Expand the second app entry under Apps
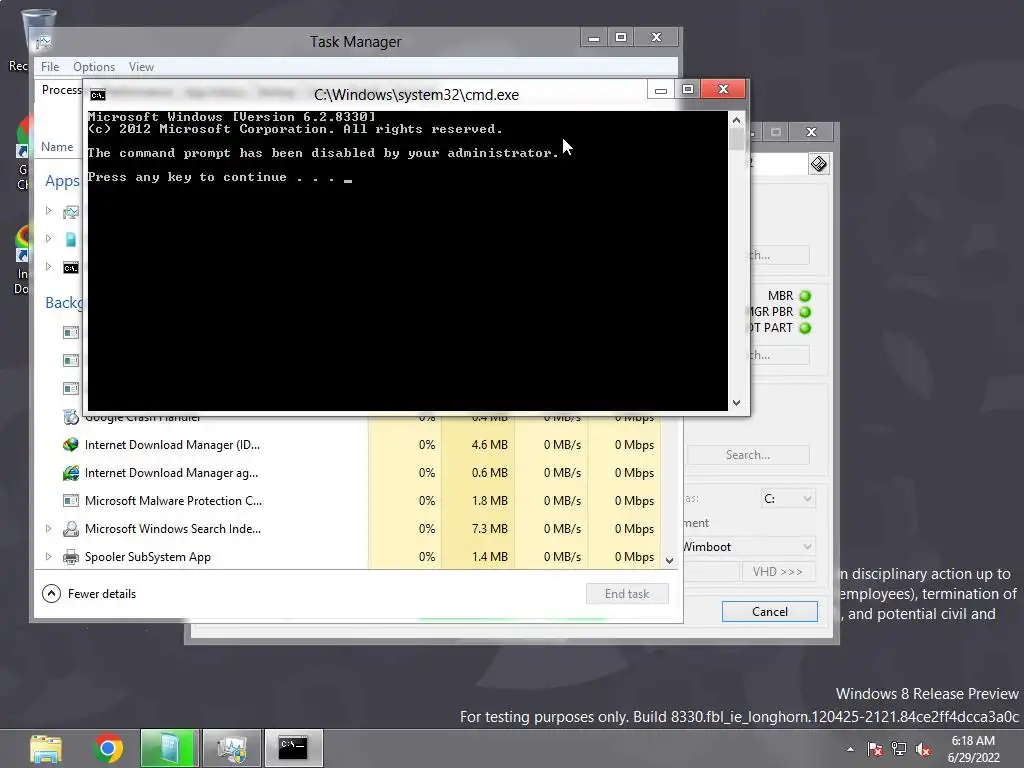 click(x=48, y=239)
